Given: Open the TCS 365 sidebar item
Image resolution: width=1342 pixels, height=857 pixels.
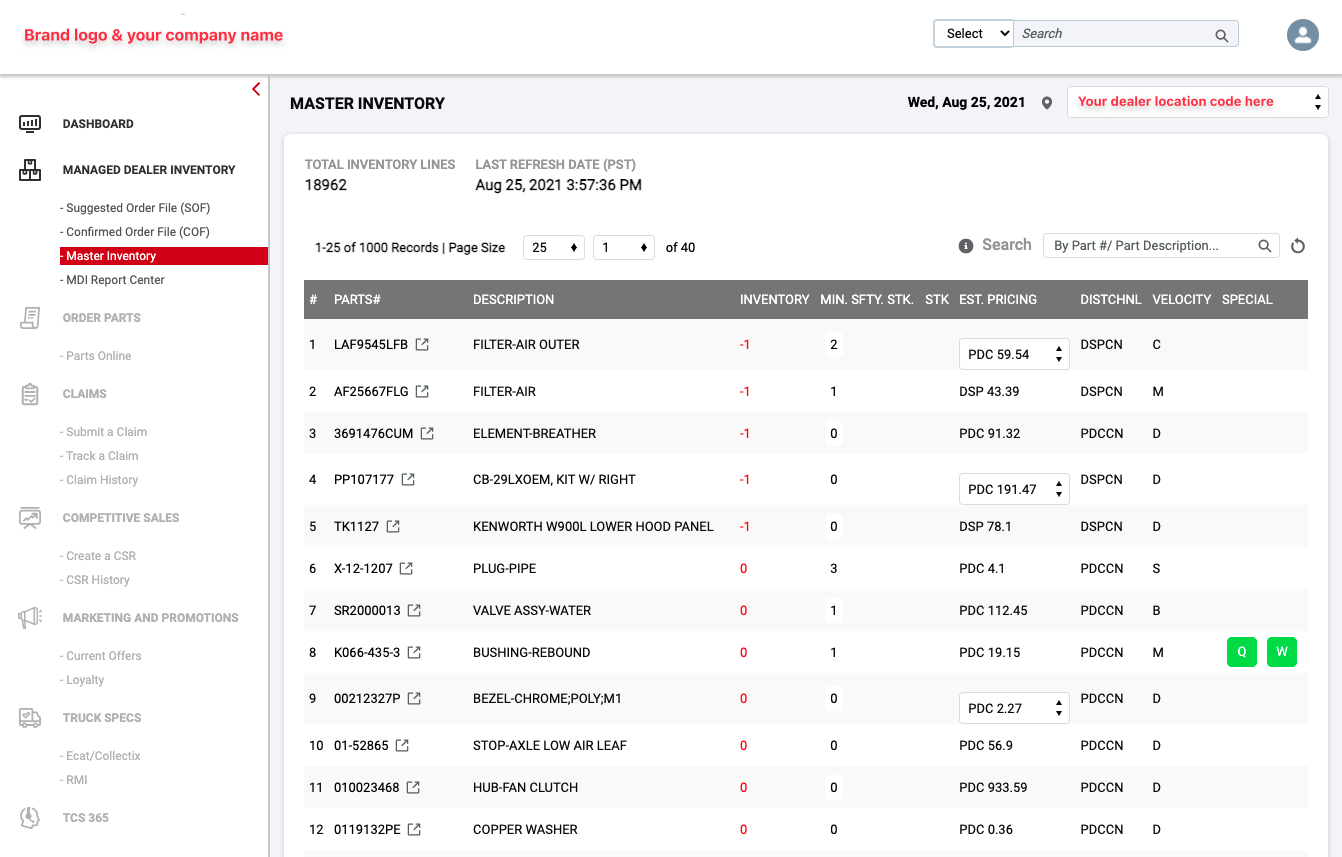Looking at the screenshot, I should point(86,818).
